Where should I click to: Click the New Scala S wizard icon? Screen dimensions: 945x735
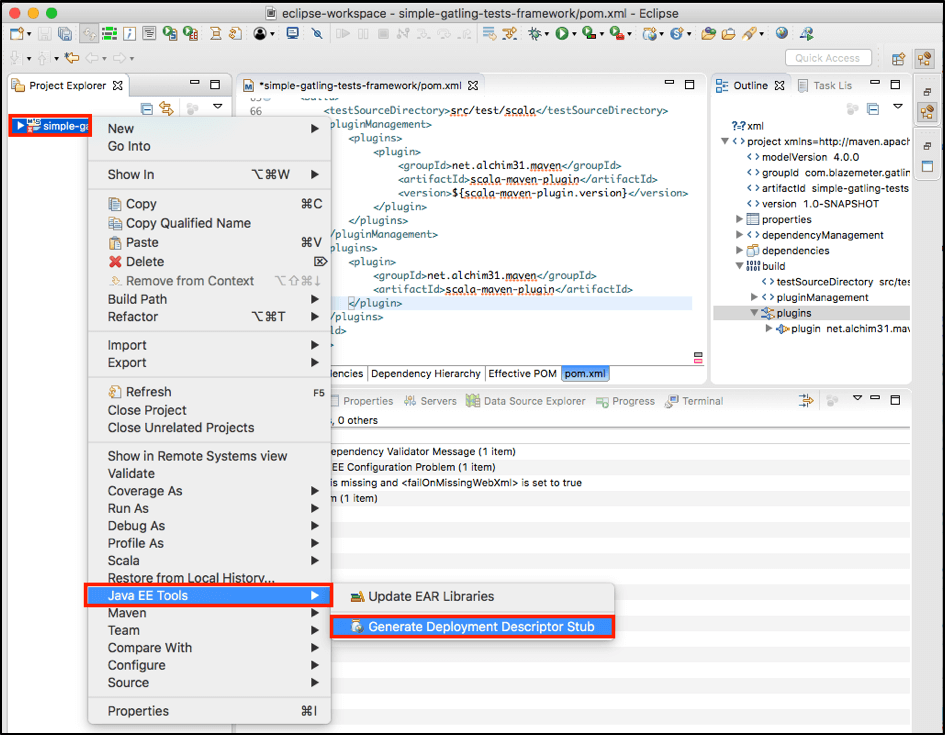click(676, 34)
